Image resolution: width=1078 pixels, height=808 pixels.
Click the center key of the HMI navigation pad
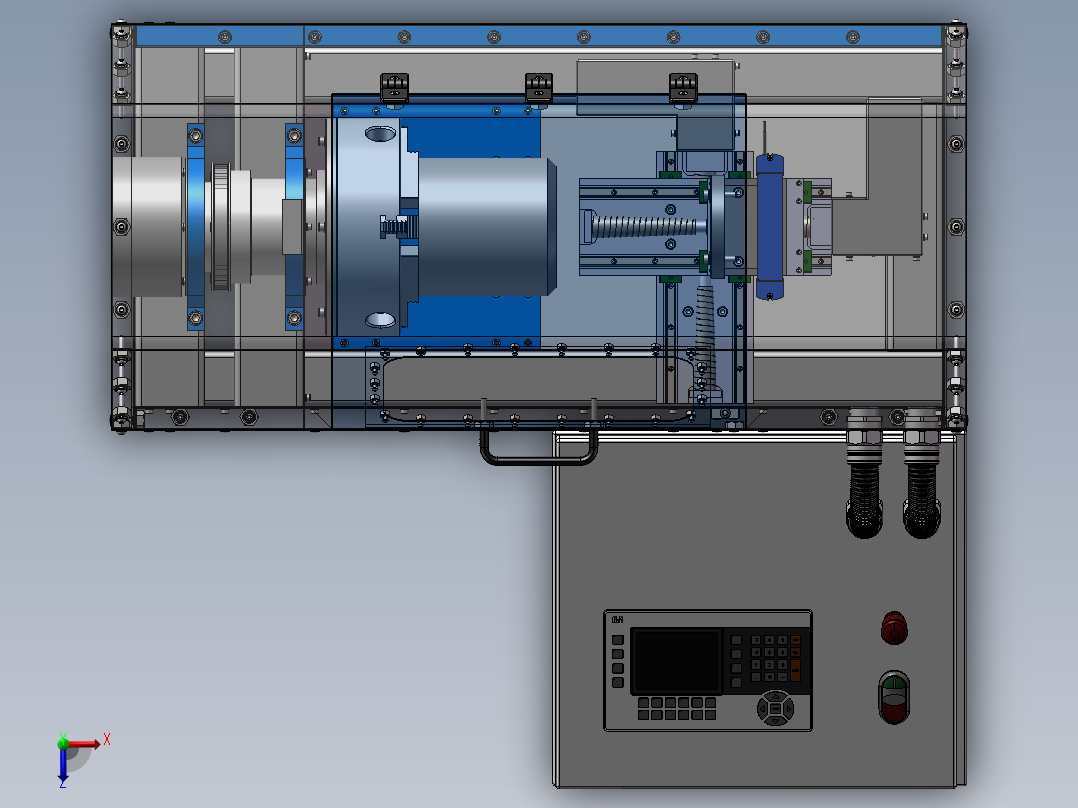[x=776, y=709]
